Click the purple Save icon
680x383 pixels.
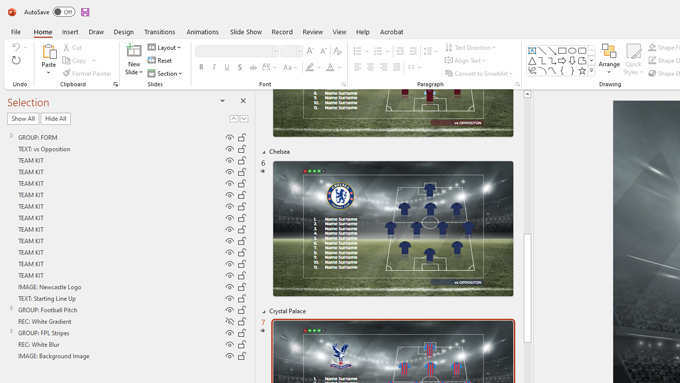click(x=85, y=12)
